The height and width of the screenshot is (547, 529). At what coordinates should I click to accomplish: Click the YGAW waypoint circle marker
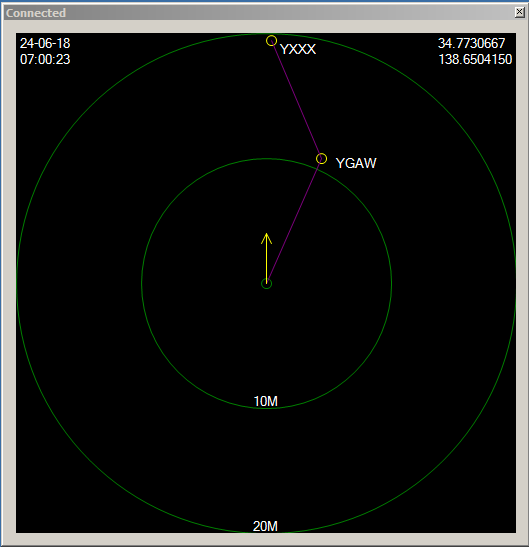321,159
